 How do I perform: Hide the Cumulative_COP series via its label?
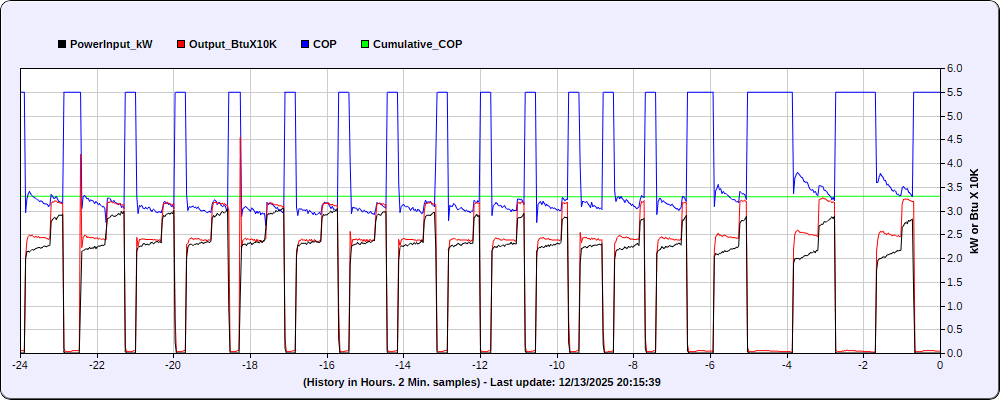(x=417, y=44)
